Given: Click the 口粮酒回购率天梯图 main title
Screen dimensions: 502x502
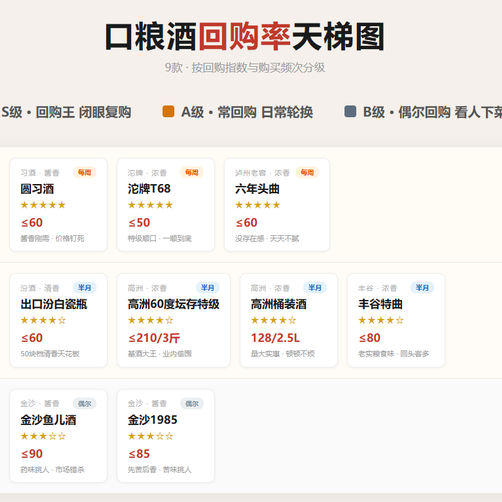Looking at the screenshot, I should [x=245, y=36].
